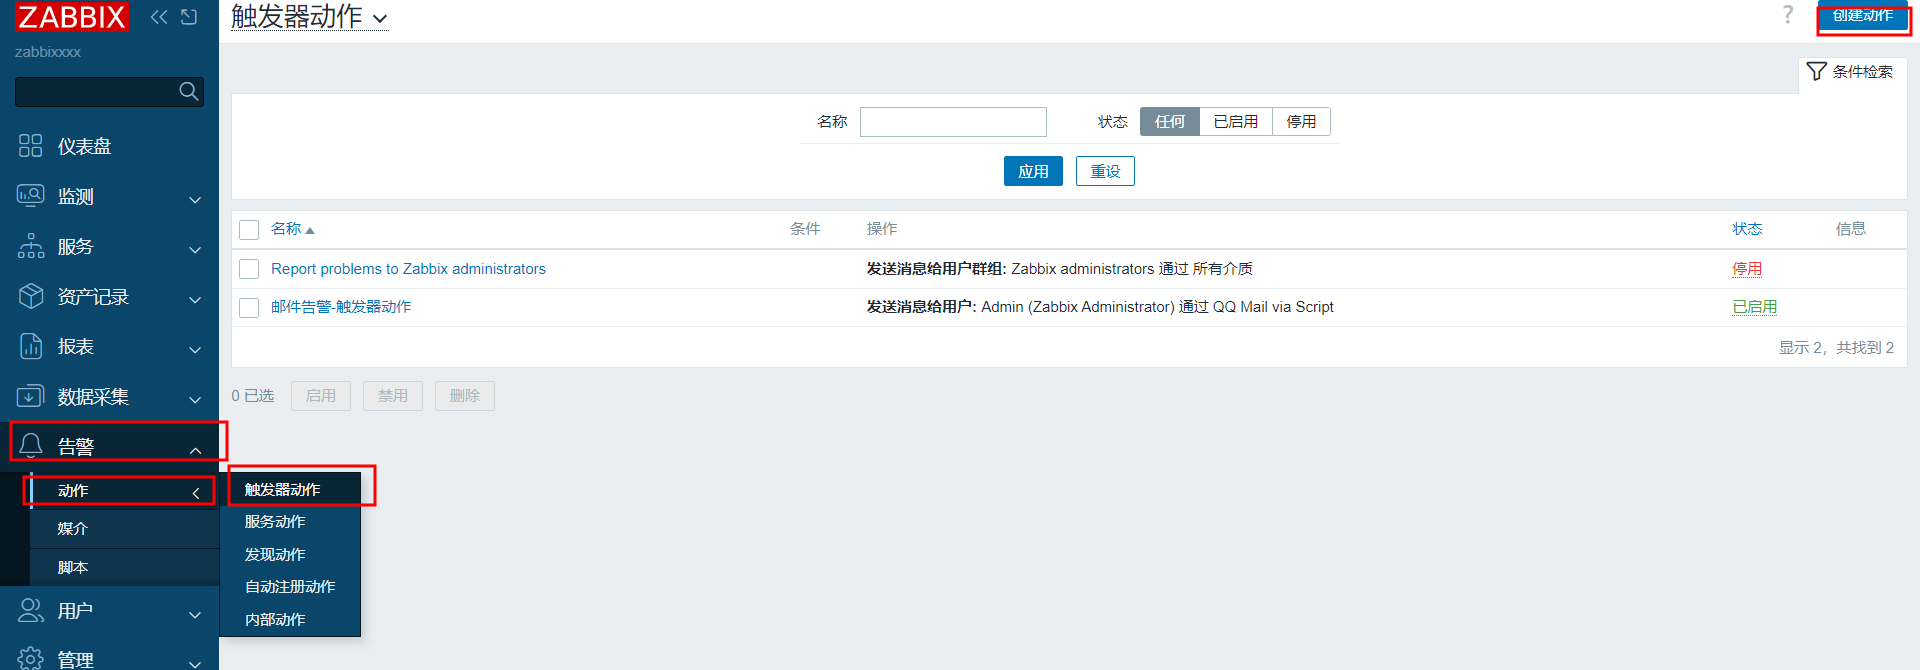Collapse sidebar with double-chevron icon
1920x670 pixels.
tap(159, 17)
